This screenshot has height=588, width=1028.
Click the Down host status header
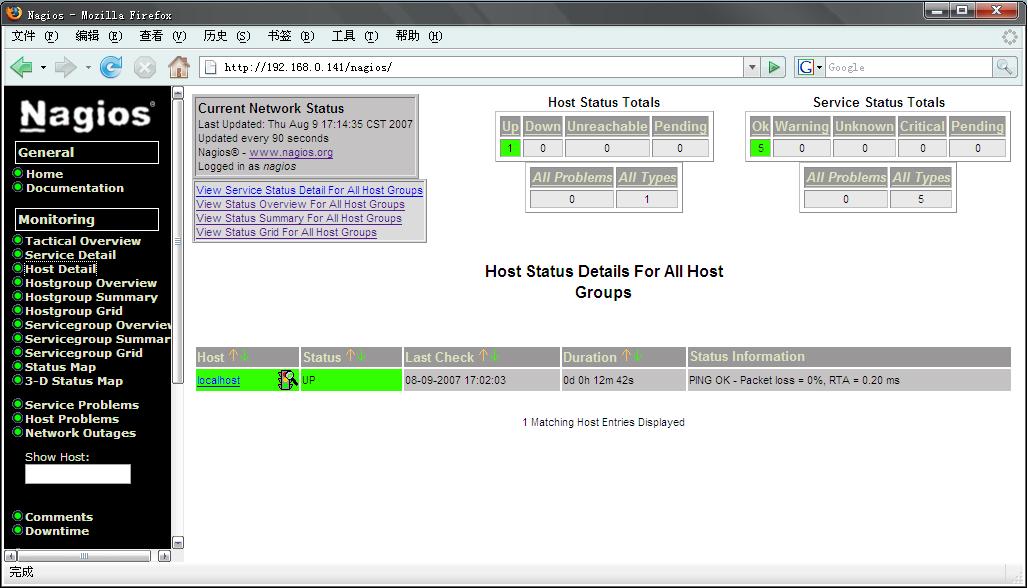point(543,127)
